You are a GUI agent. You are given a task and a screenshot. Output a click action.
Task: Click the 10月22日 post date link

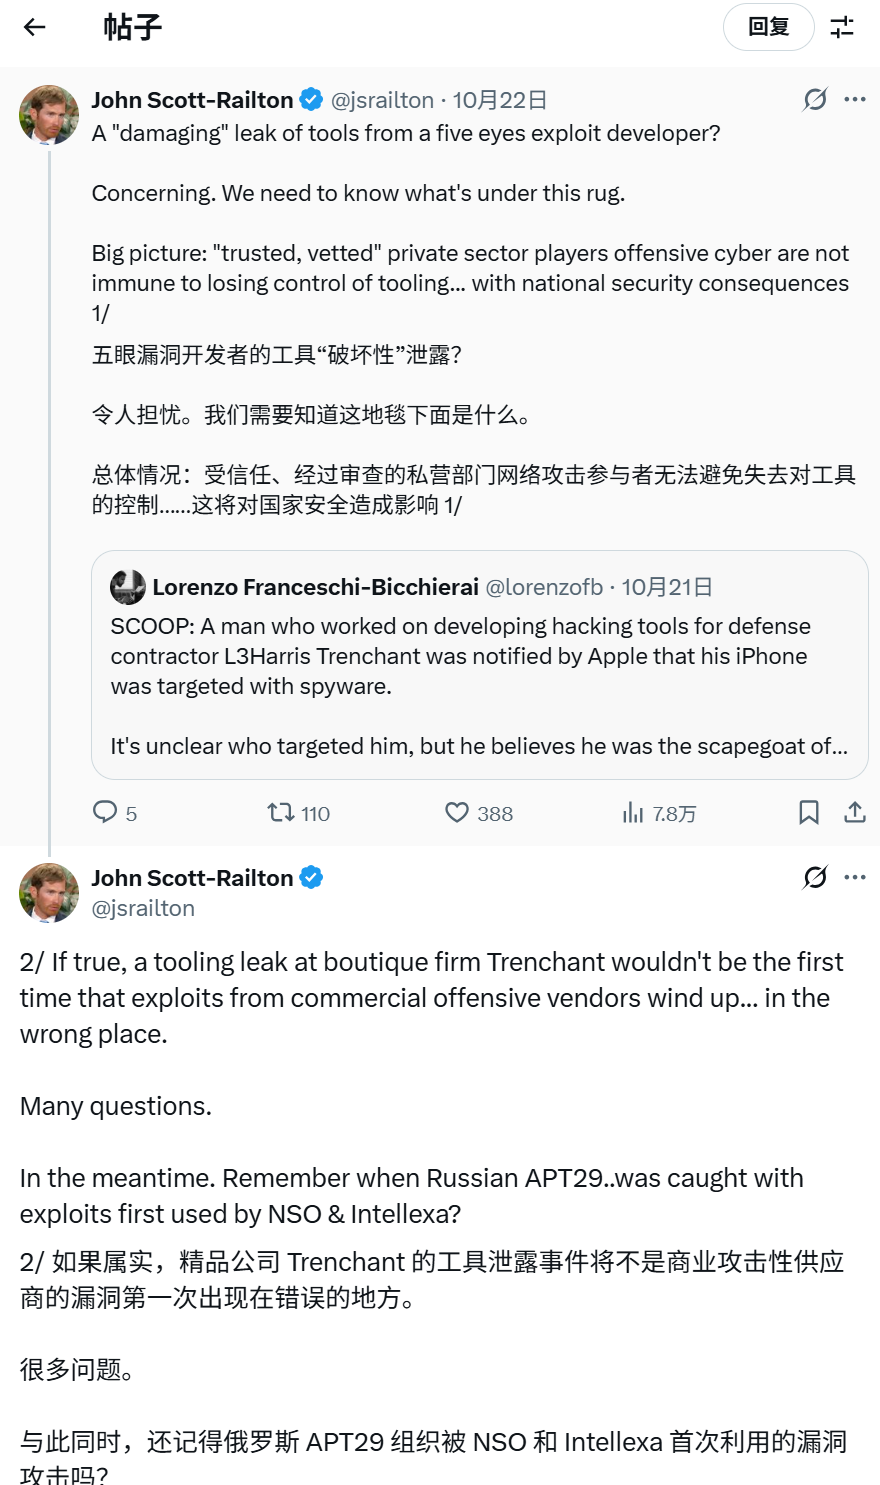[x=500, y=100]
